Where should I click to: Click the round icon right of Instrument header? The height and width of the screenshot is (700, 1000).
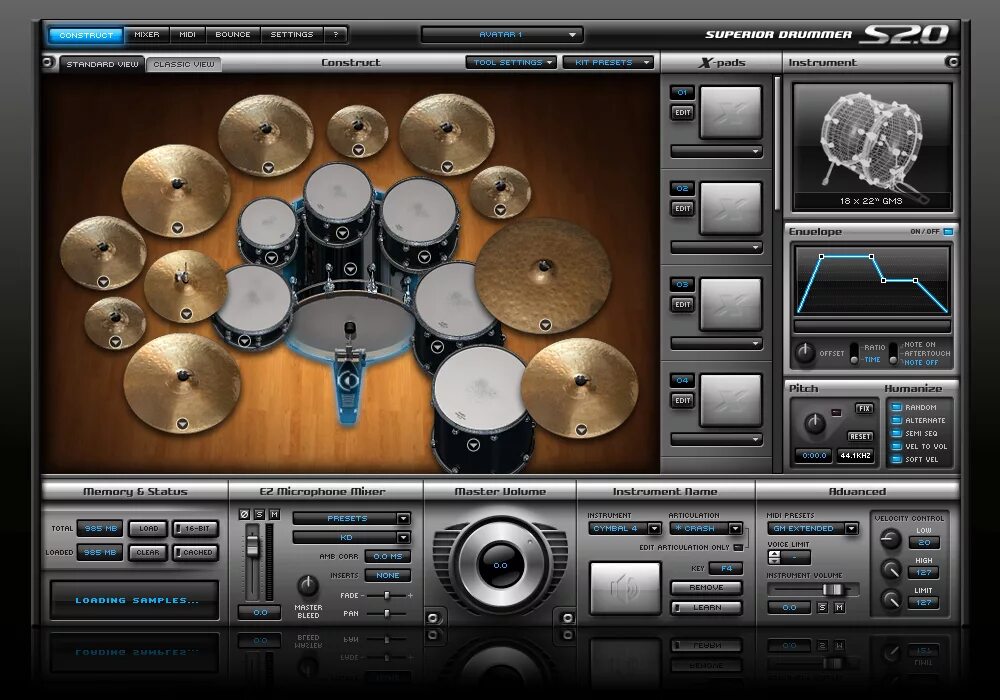[952, 62]
